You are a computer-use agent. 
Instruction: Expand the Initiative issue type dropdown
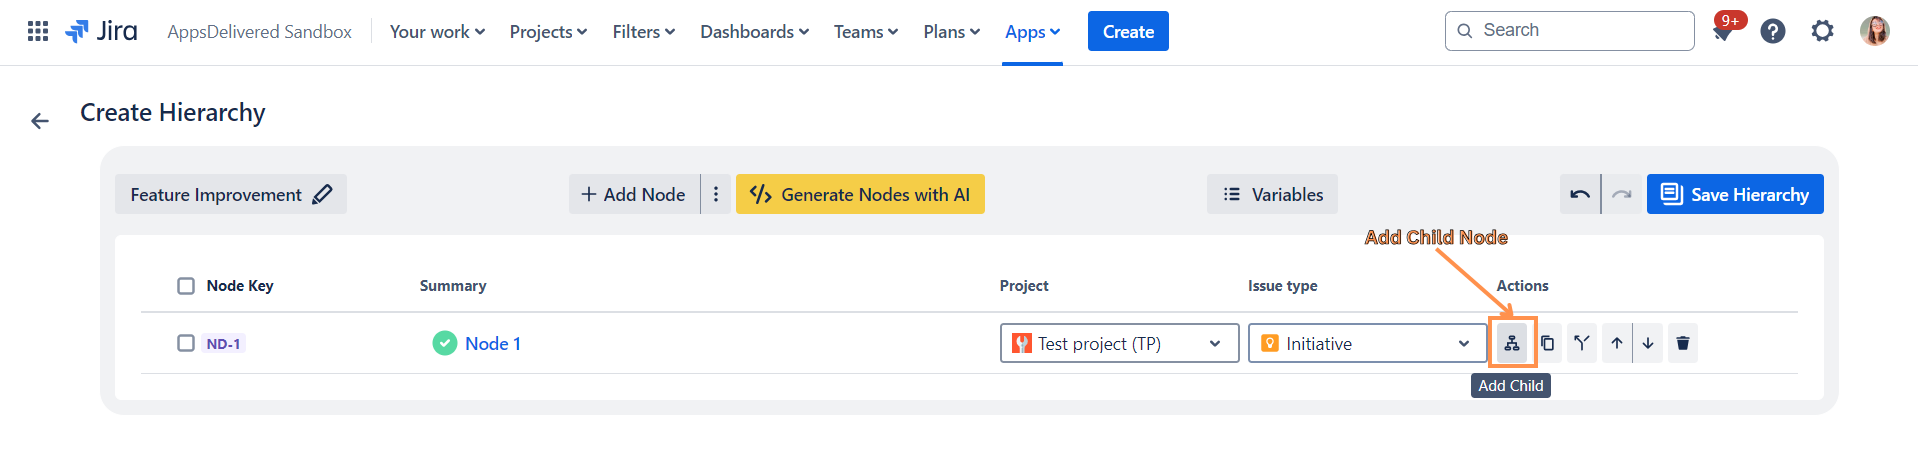tap(1366, 343)
